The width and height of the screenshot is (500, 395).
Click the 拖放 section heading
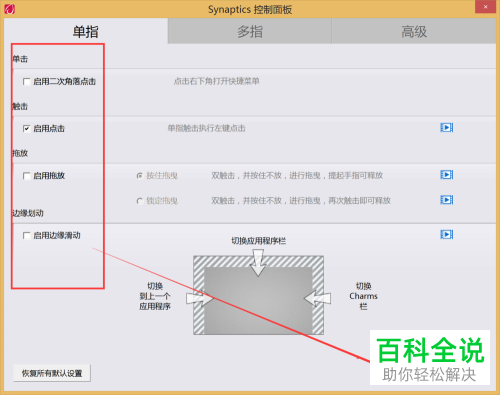click(x=20, y=153)
